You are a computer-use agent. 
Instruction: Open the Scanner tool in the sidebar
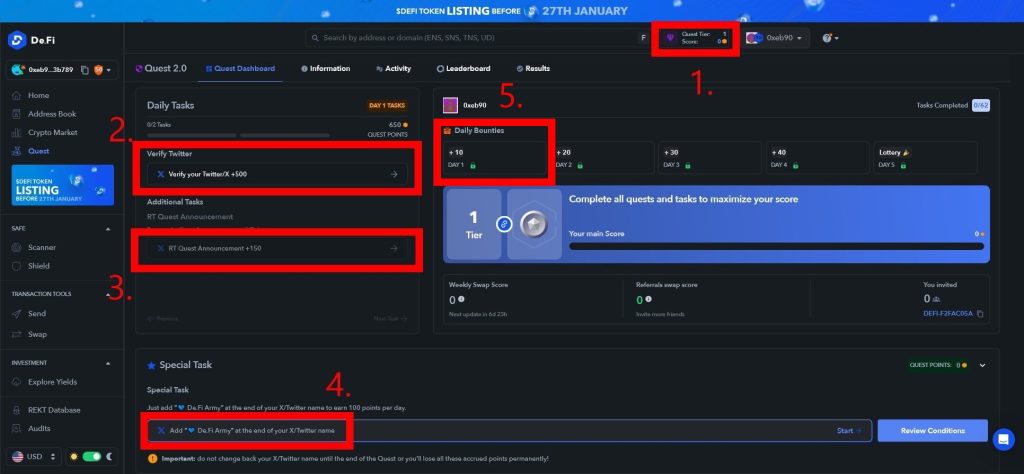click(41, 247)
